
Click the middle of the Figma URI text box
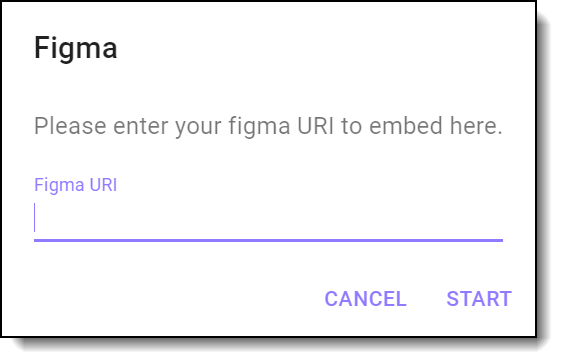click(268, 218)
